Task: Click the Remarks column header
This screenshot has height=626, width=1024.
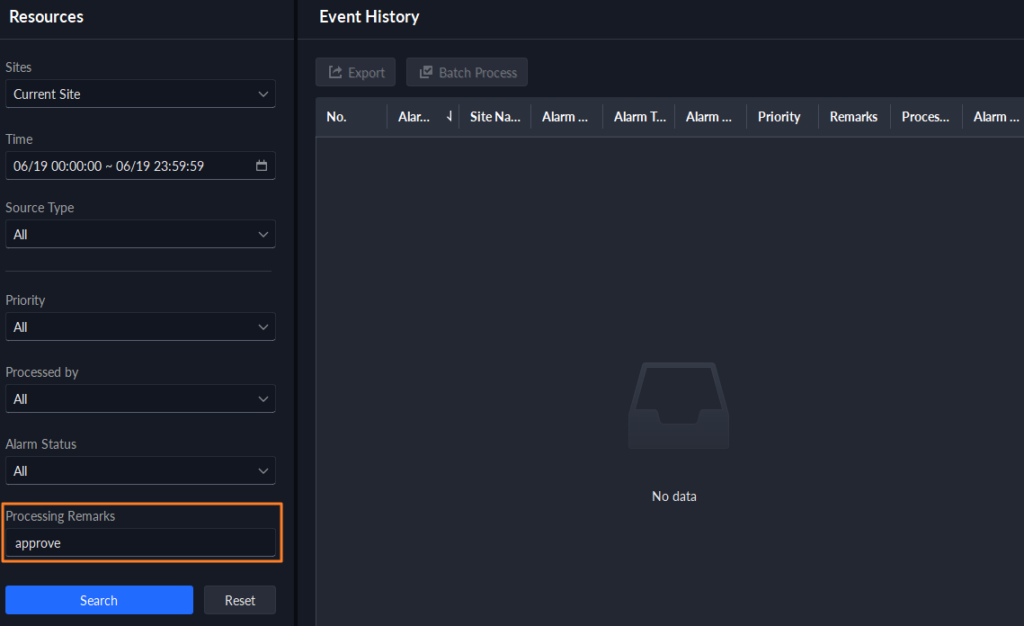Action: tap(853, 117)
